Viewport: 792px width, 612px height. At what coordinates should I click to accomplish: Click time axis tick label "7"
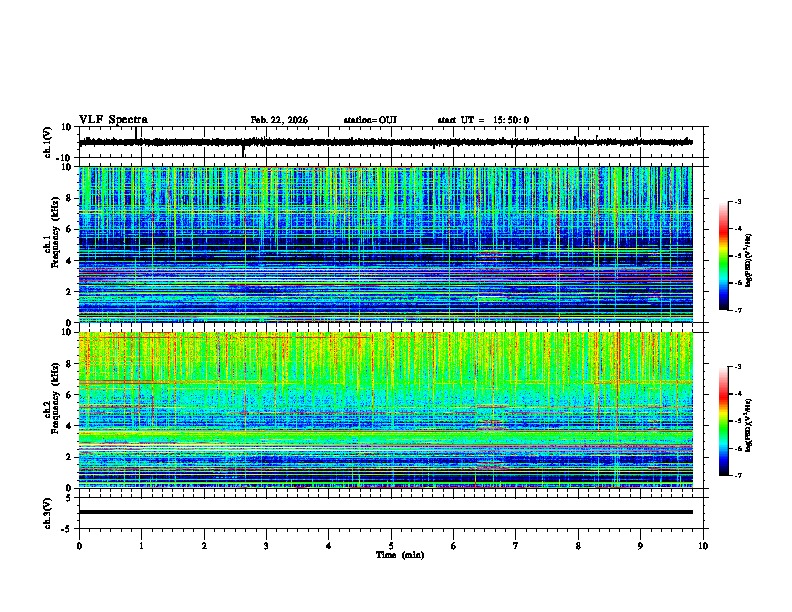(516, 546)
